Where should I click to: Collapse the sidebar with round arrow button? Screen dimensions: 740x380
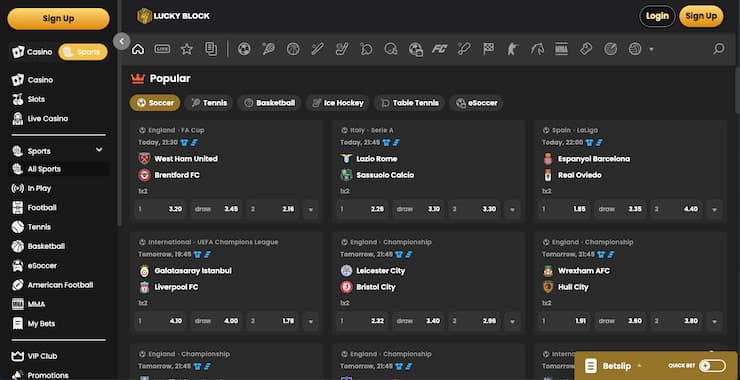coord(121,41)
